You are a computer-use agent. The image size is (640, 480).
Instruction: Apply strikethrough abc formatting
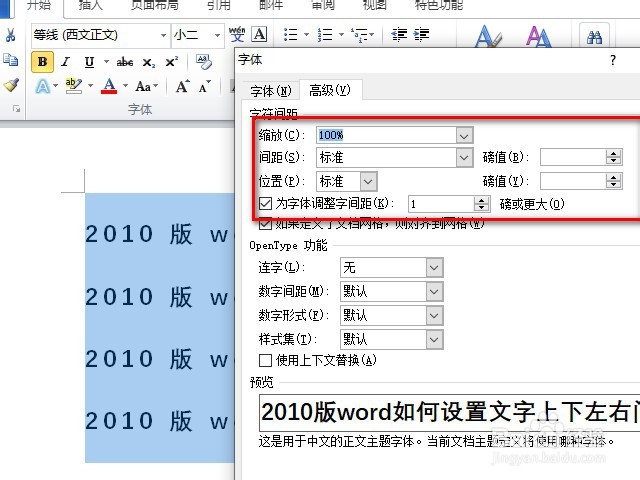(x=124, y=62)
